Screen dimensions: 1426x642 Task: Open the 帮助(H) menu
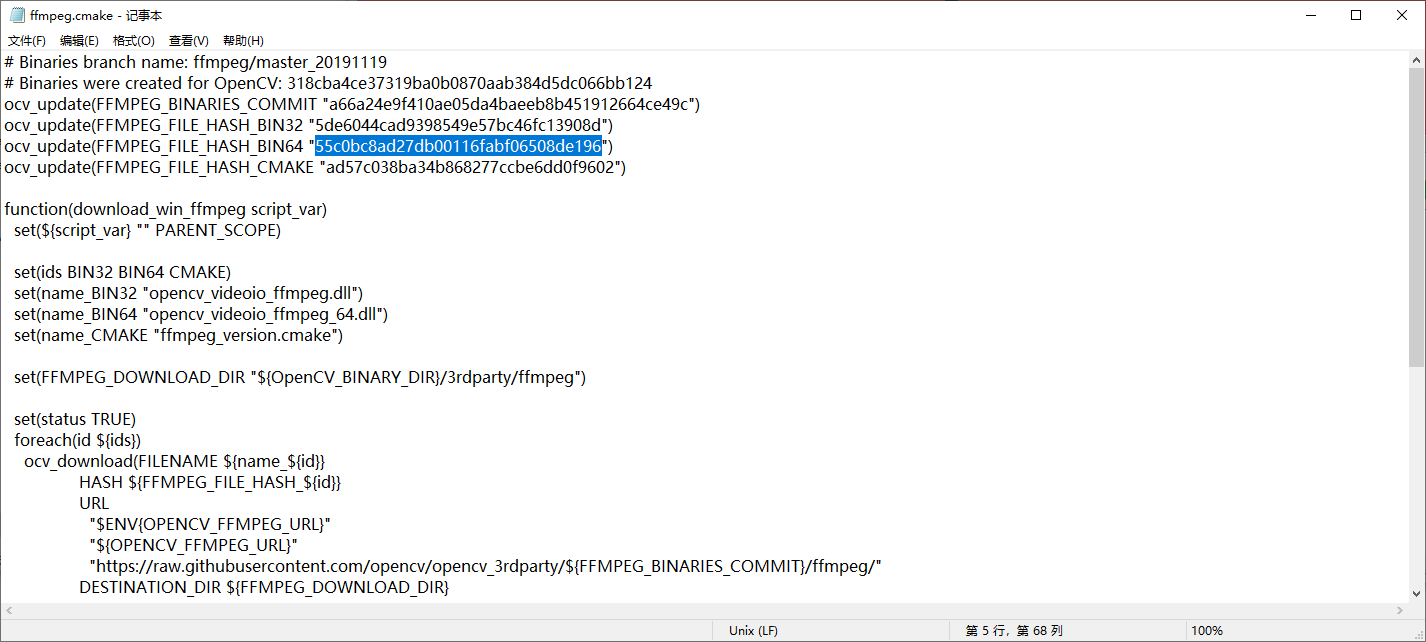[243, 41]
